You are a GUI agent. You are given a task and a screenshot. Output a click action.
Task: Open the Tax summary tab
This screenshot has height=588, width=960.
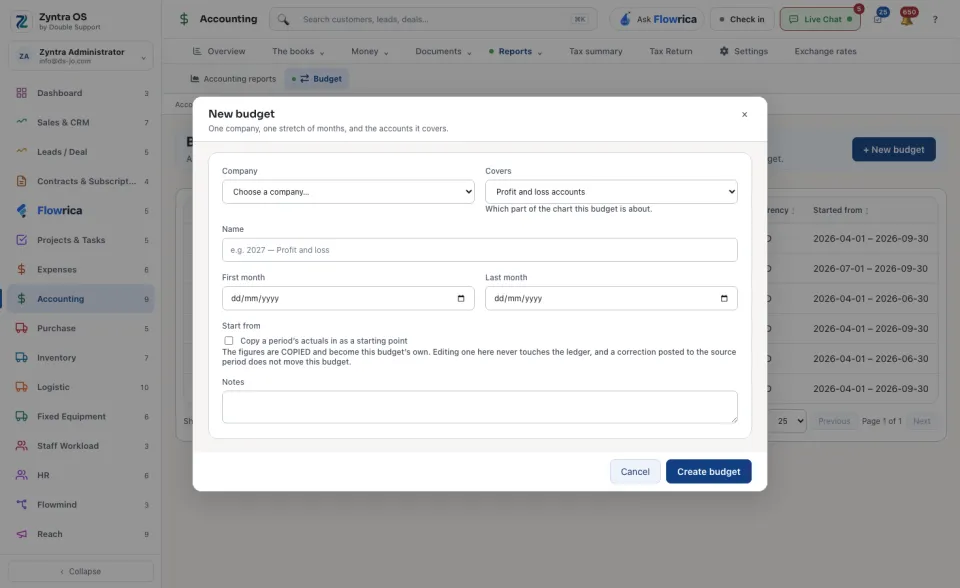pyautogui.click(x=596, y=51)
